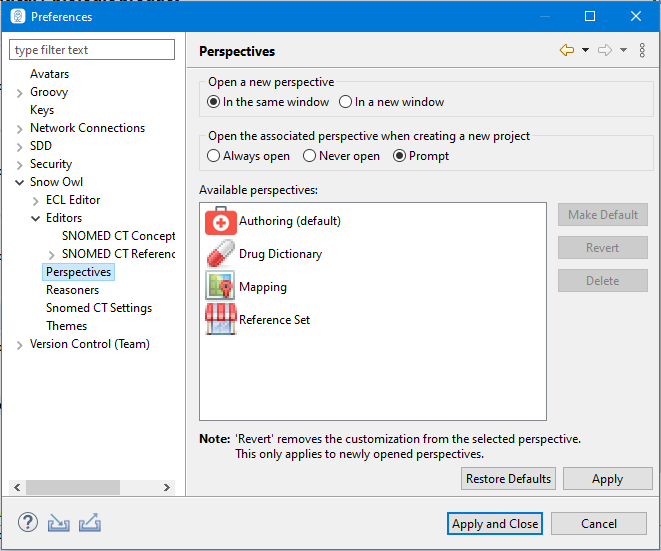661x551 pixels.
Task: Collapse the Snow Owl tree node
Action: click(x=20, y=182)
